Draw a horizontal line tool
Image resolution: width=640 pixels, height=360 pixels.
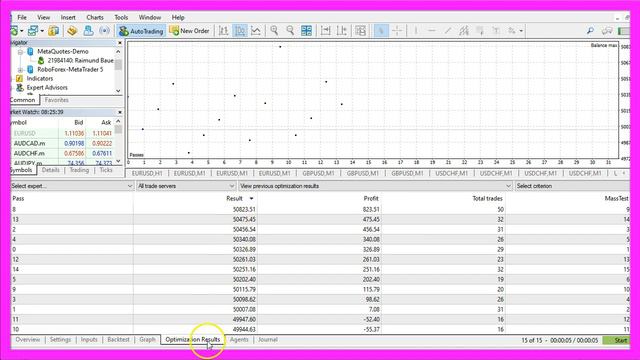pos(431,31)
